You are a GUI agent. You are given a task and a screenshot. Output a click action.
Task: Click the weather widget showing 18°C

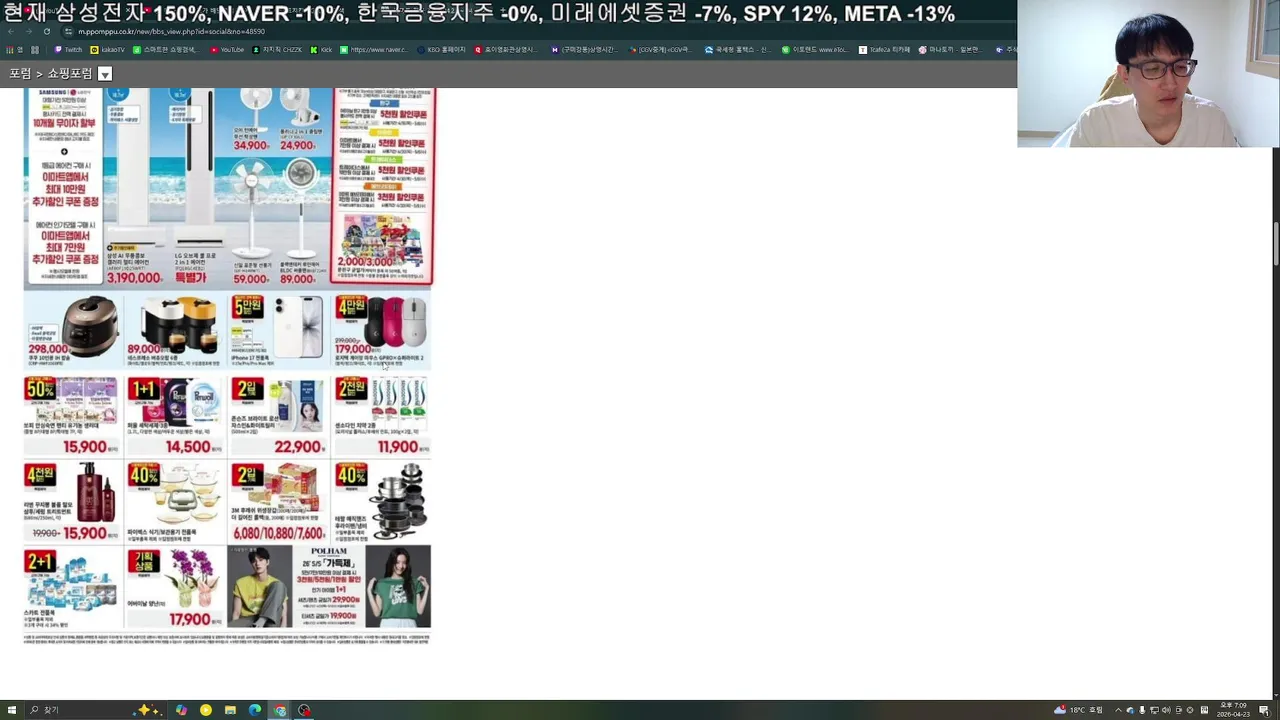point(1078,710)
